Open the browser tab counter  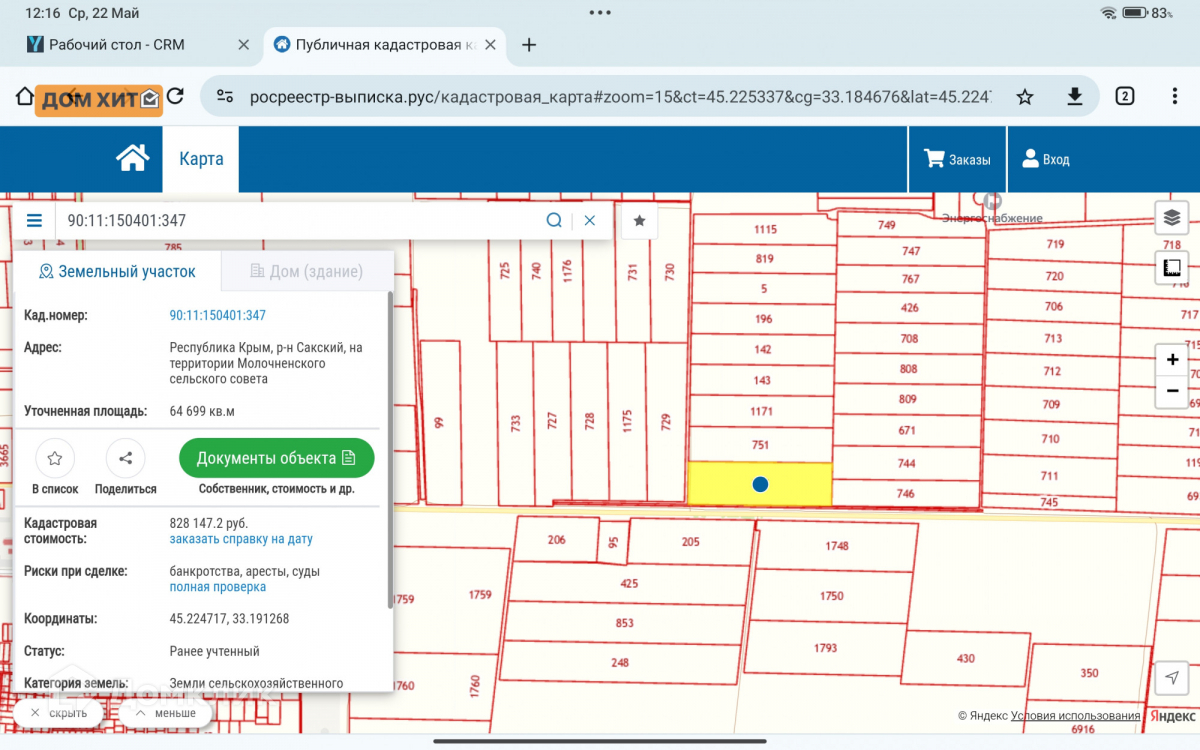(1125, 96)
